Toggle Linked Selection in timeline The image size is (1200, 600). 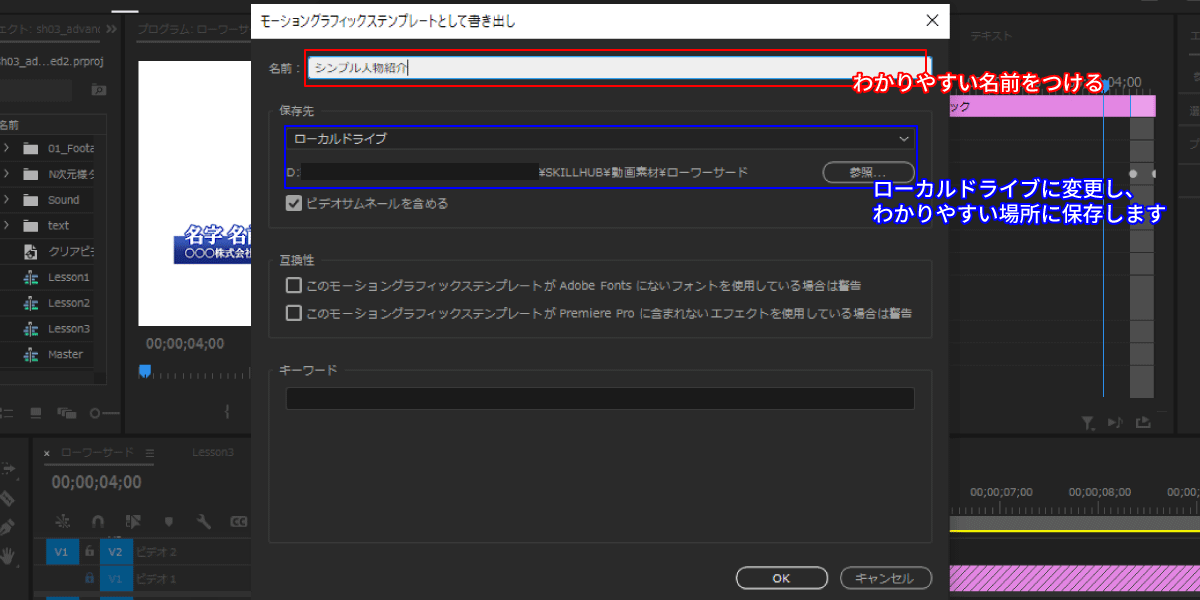click(133, 521)
